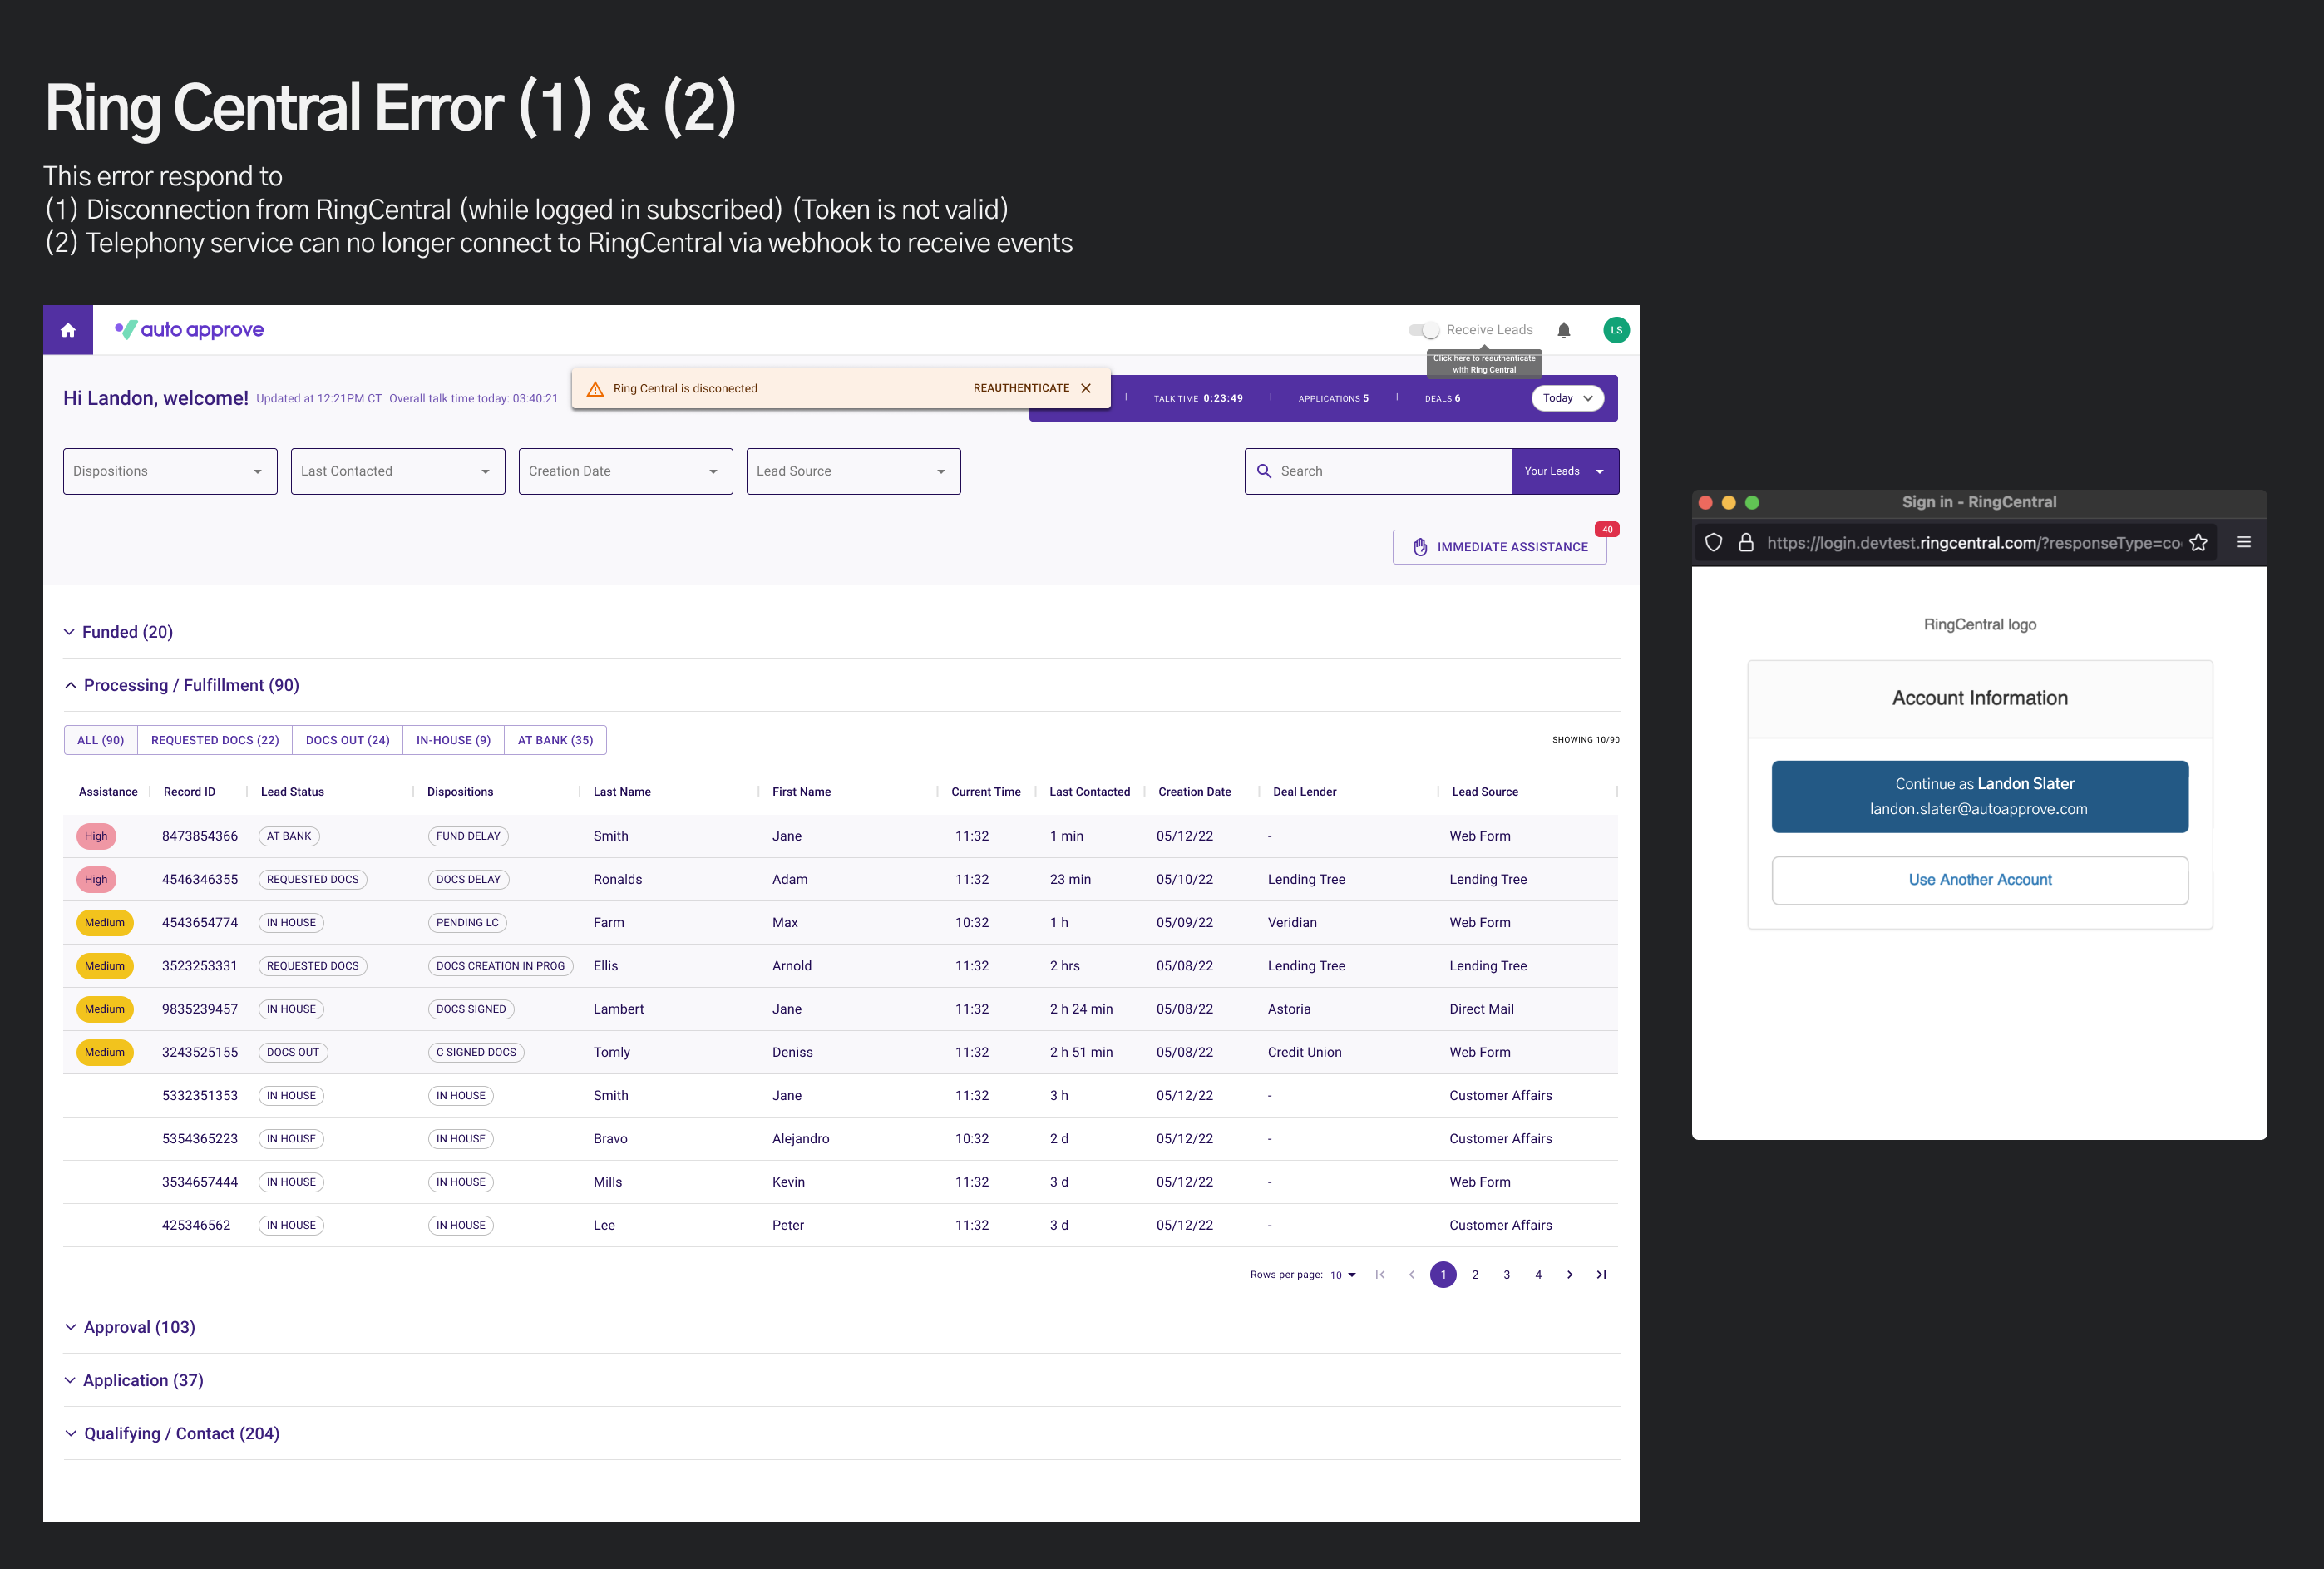The height and width of the screenshot is (1569, 2324).
Task: Close RingCentral sign-in window red button
Action: pos(1706,503)
